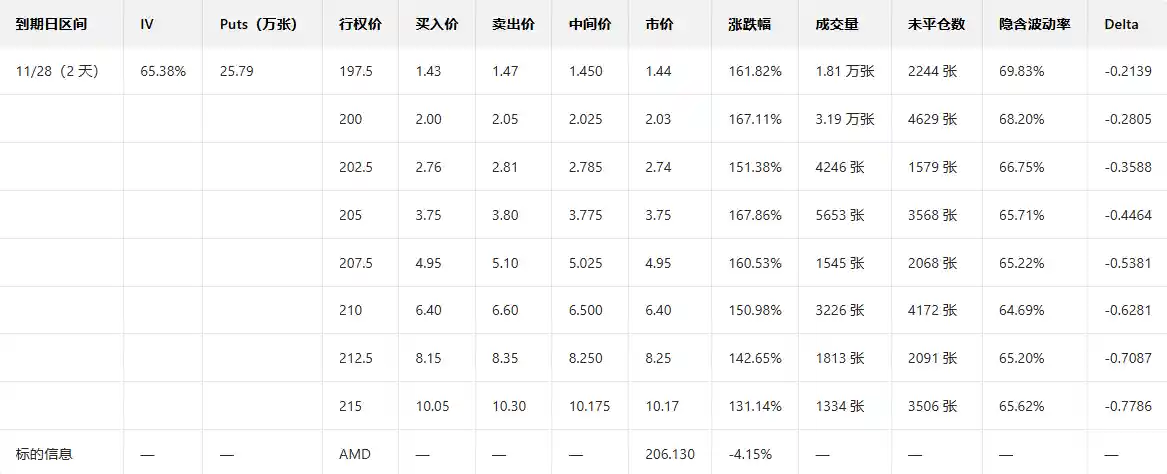Click the 涨跌幅 column header
Screen dimensions: 1167x474
pos(748,24)
